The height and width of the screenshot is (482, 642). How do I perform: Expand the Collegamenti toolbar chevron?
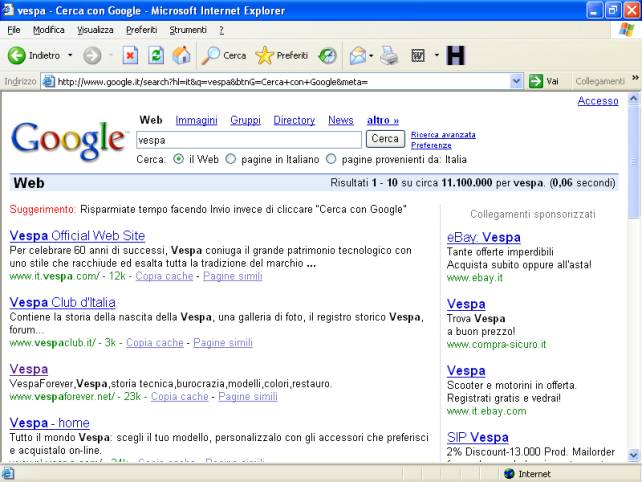coord(635,78)
